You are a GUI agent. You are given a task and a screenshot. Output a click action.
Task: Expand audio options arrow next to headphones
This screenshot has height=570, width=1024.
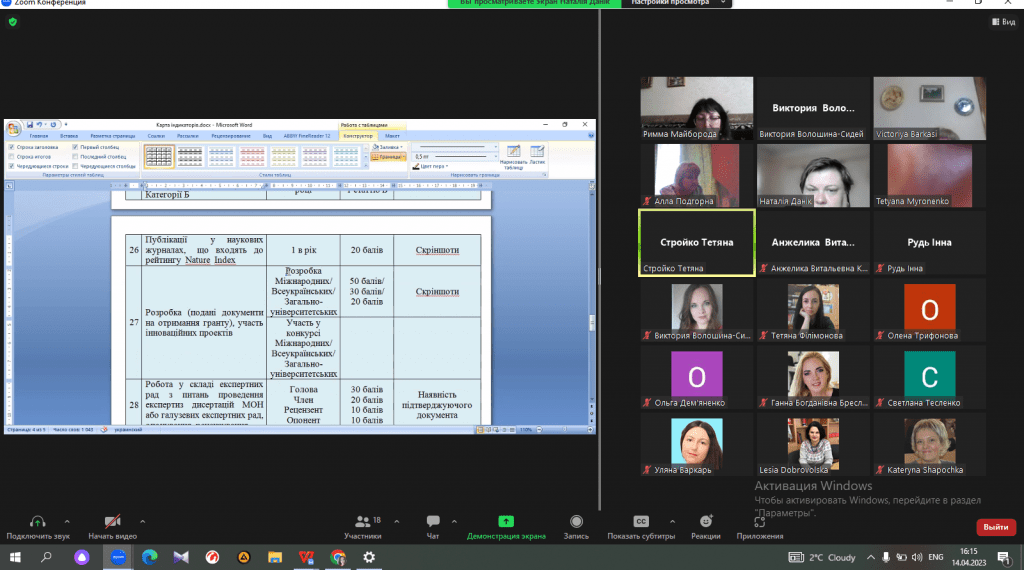67,521
